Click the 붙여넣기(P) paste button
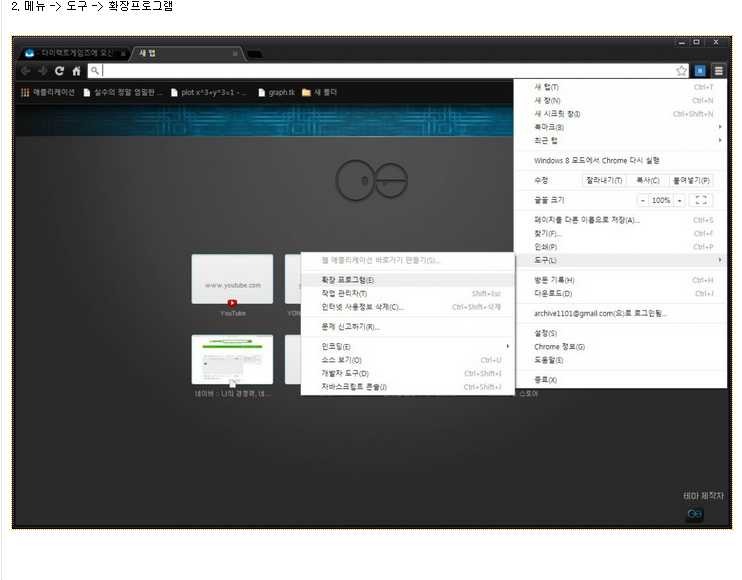Screen dimensions: 742x580 pyautogui.click(x=691, y=180)
